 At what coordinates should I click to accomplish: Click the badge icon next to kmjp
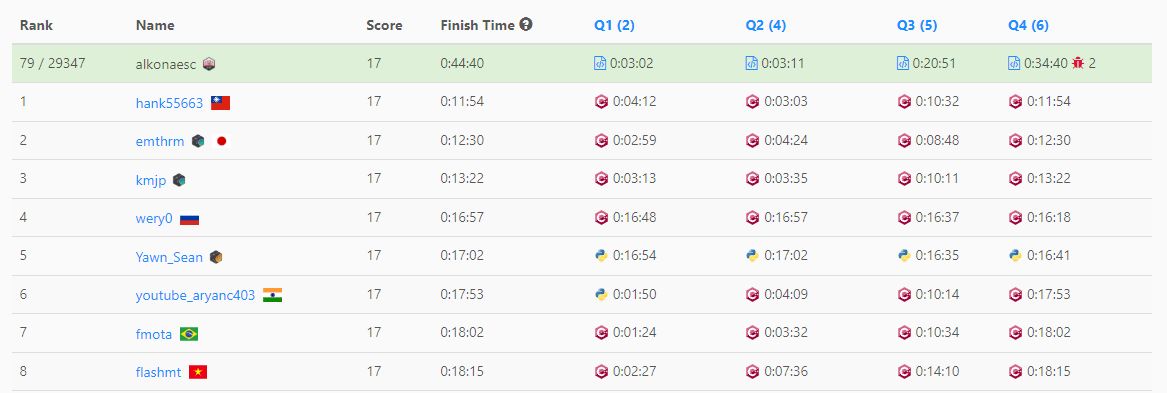(179, 179)
